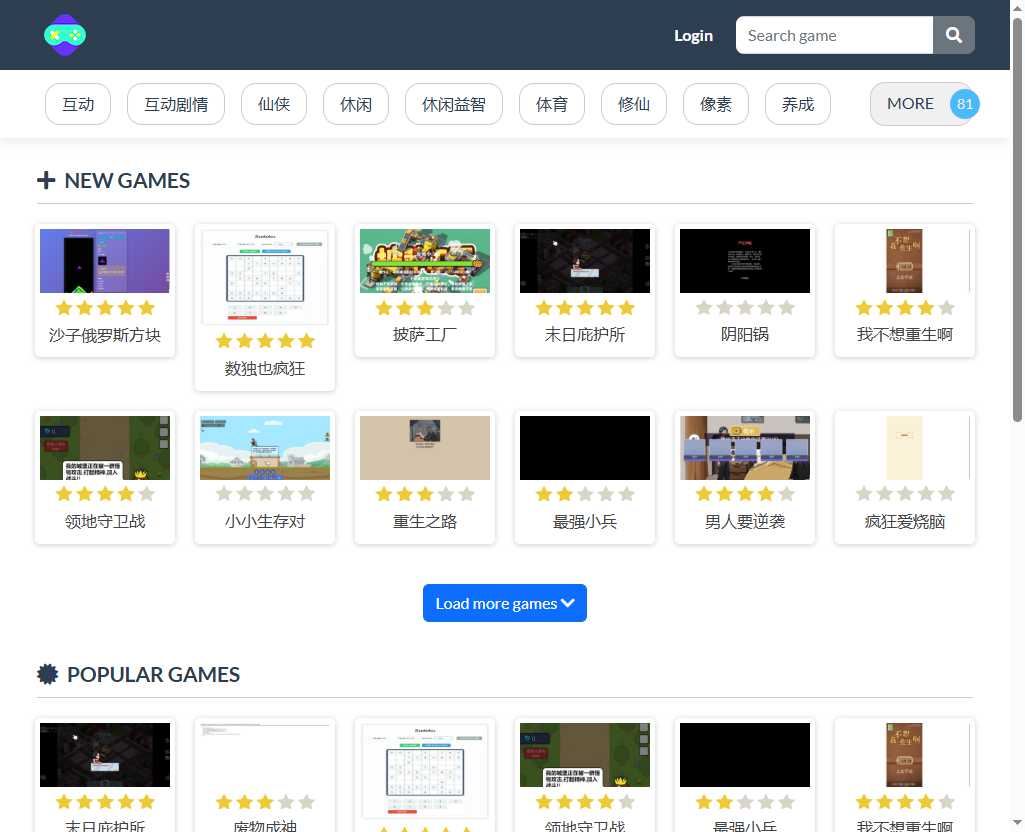Toggle the fourth star rating of 领地守卫战
The width and height of the screenshot is (1025, 832).
pyautogui.click(x=125, y=494)
